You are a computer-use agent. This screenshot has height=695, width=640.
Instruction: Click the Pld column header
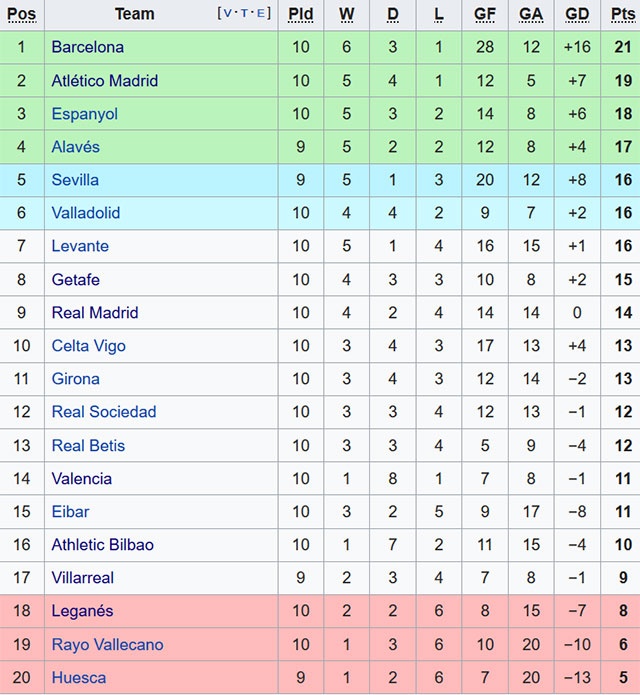pyautogui.click(x=300, y=14)
